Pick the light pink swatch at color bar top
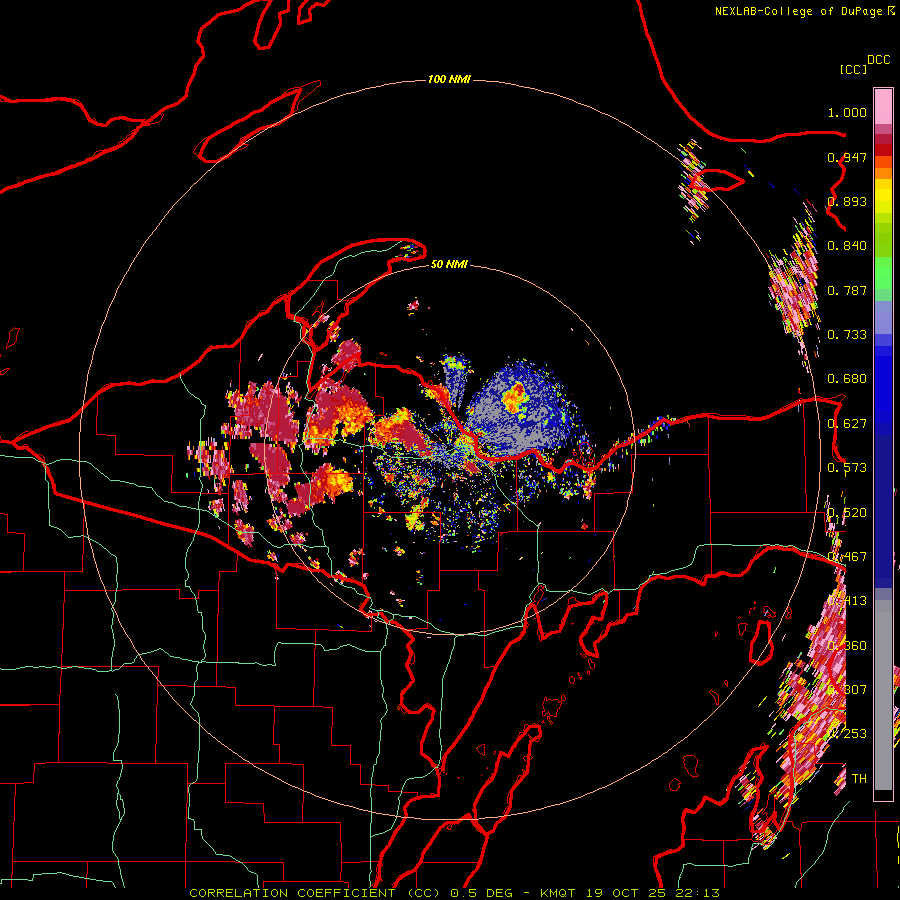Screen dimensions: 900x900 tap(883, 106)
